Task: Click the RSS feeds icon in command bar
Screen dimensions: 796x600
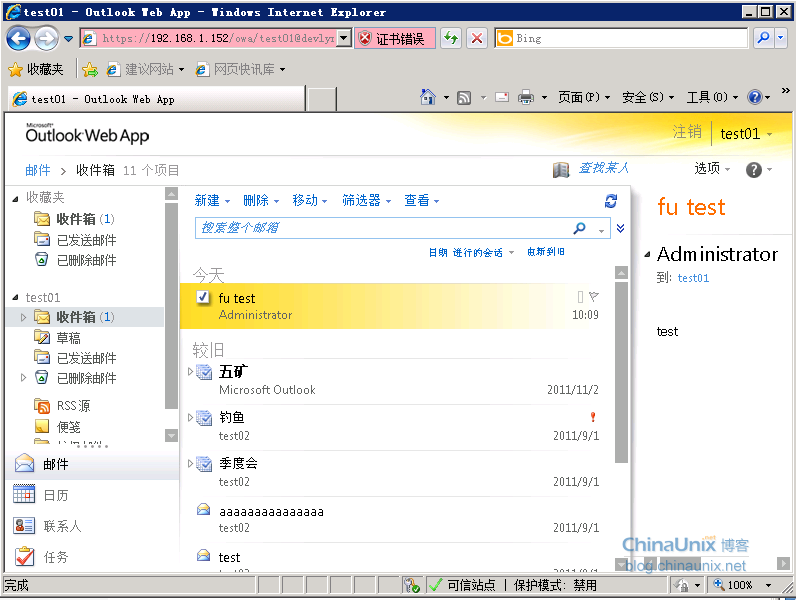Action: pos(464,97)
